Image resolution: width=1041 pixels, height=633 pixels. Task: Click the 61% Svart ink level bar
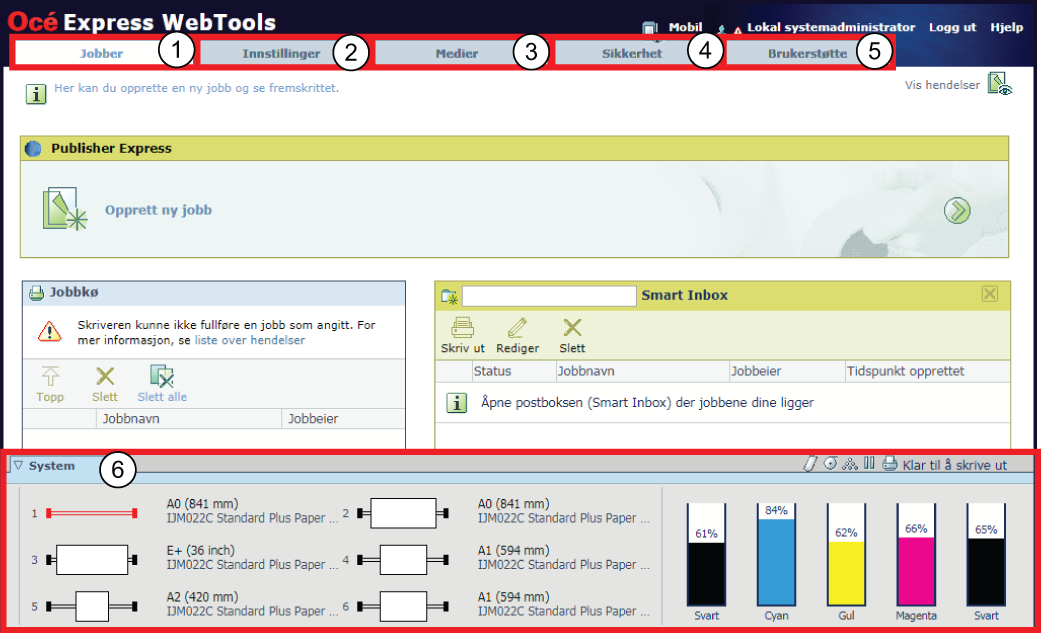click(x=706, y=555)
